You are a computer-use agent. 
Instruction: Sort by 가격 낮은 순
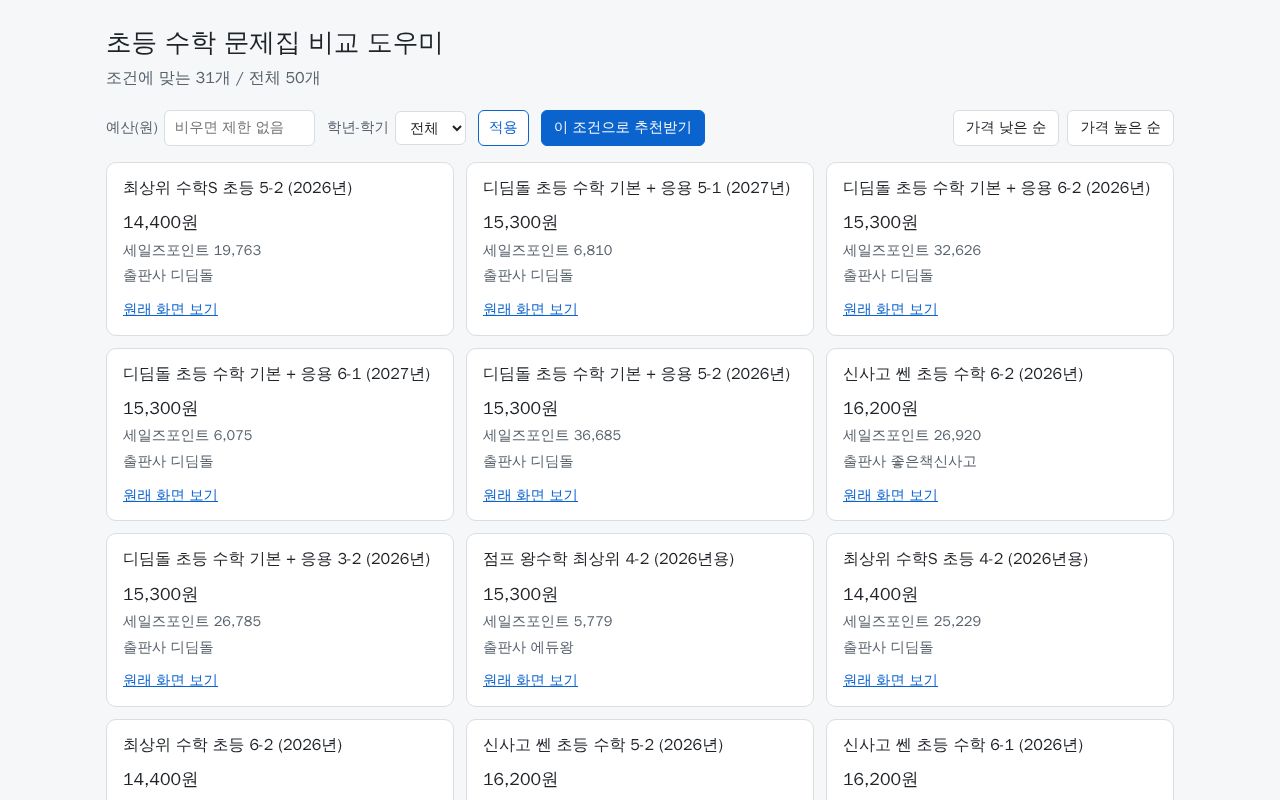[1006, 128]
